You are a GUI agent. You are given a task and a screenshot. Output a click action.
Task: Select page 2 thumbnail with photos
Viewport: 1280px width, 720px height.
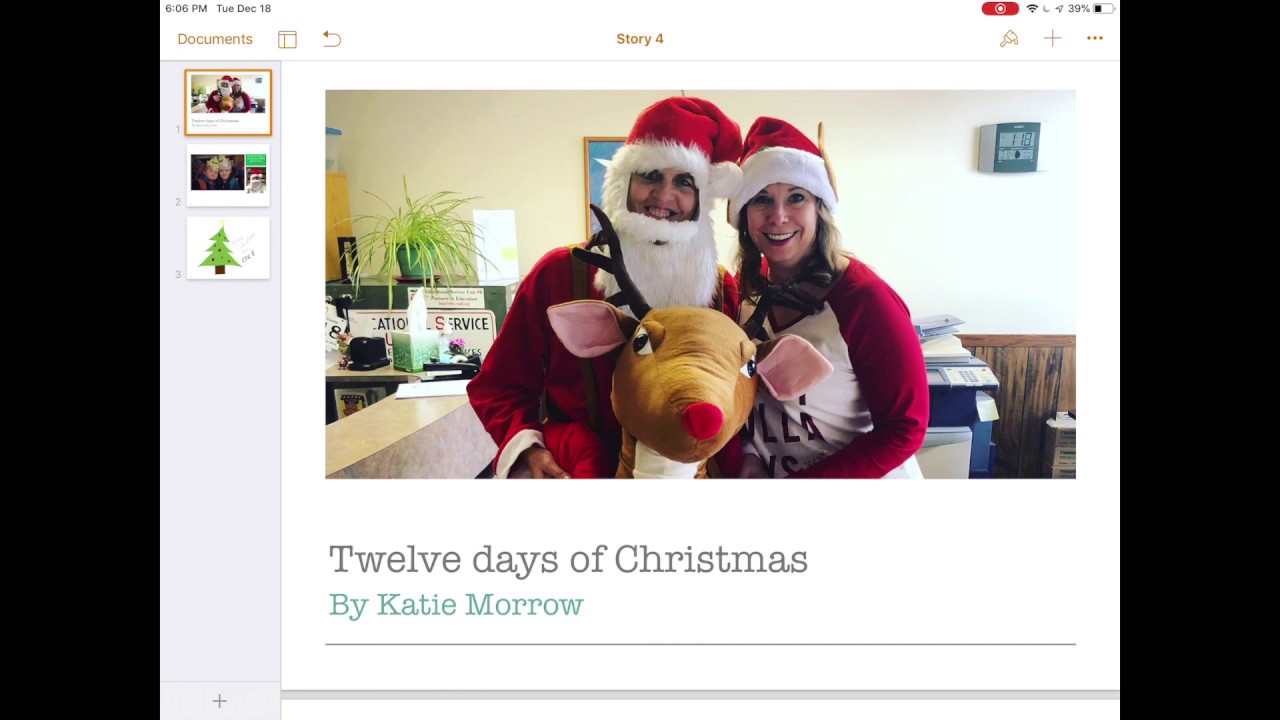[x=228, y=175]
